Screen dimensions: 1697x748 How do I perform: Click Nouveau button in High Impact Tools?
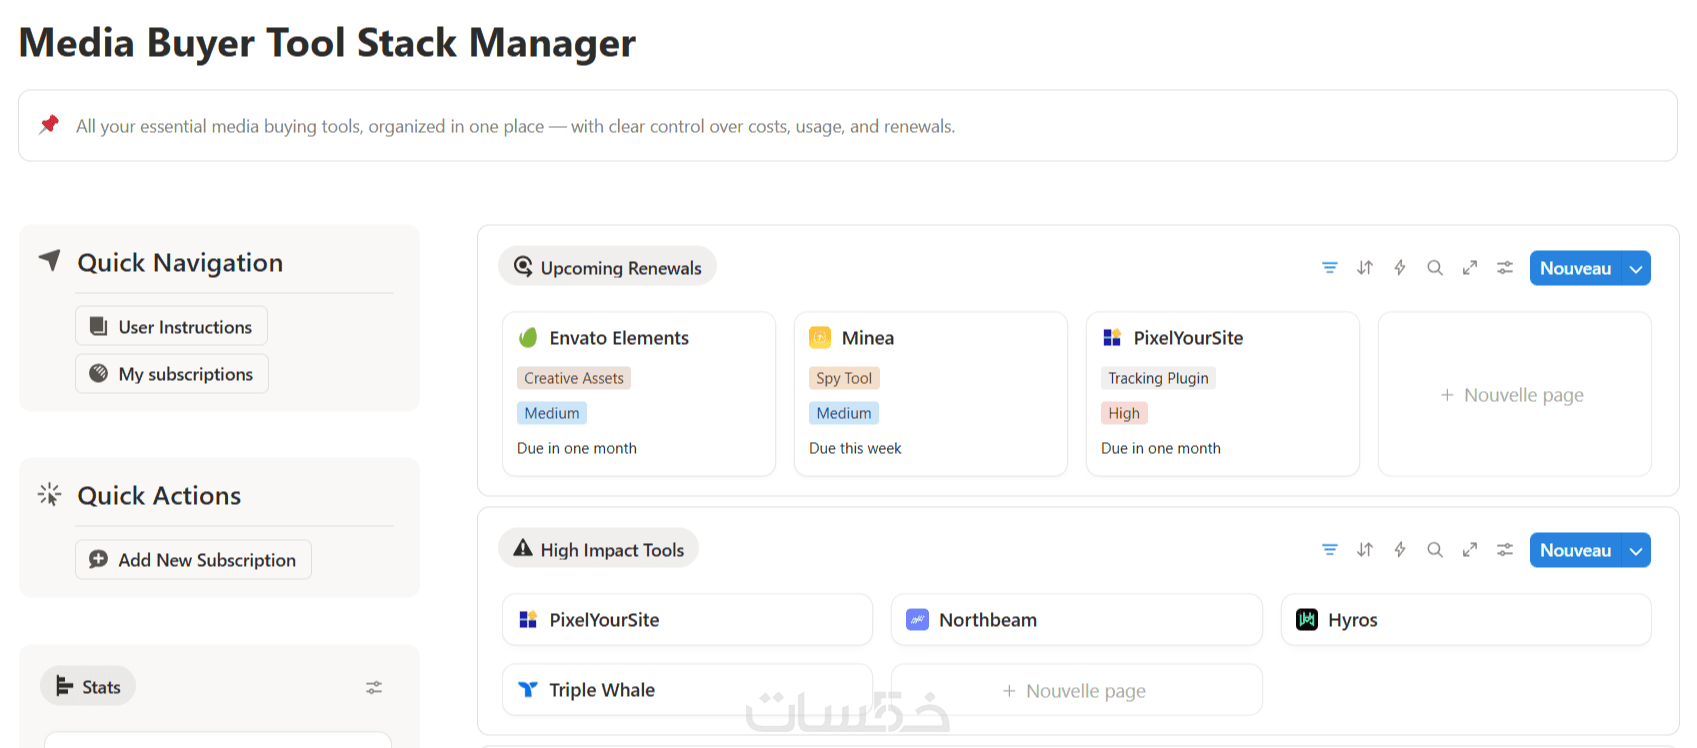(x=1576, y=550)
